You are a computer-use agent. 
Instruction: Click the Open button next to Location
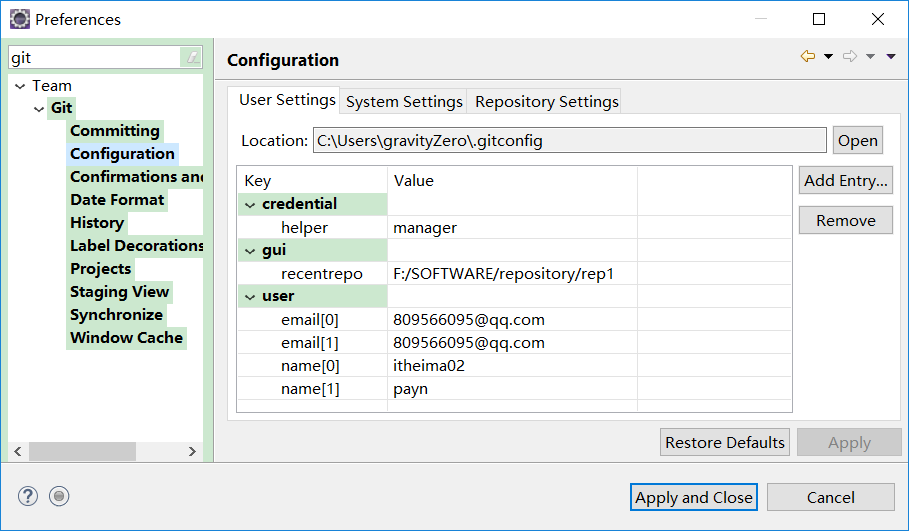tap(857, 141)
